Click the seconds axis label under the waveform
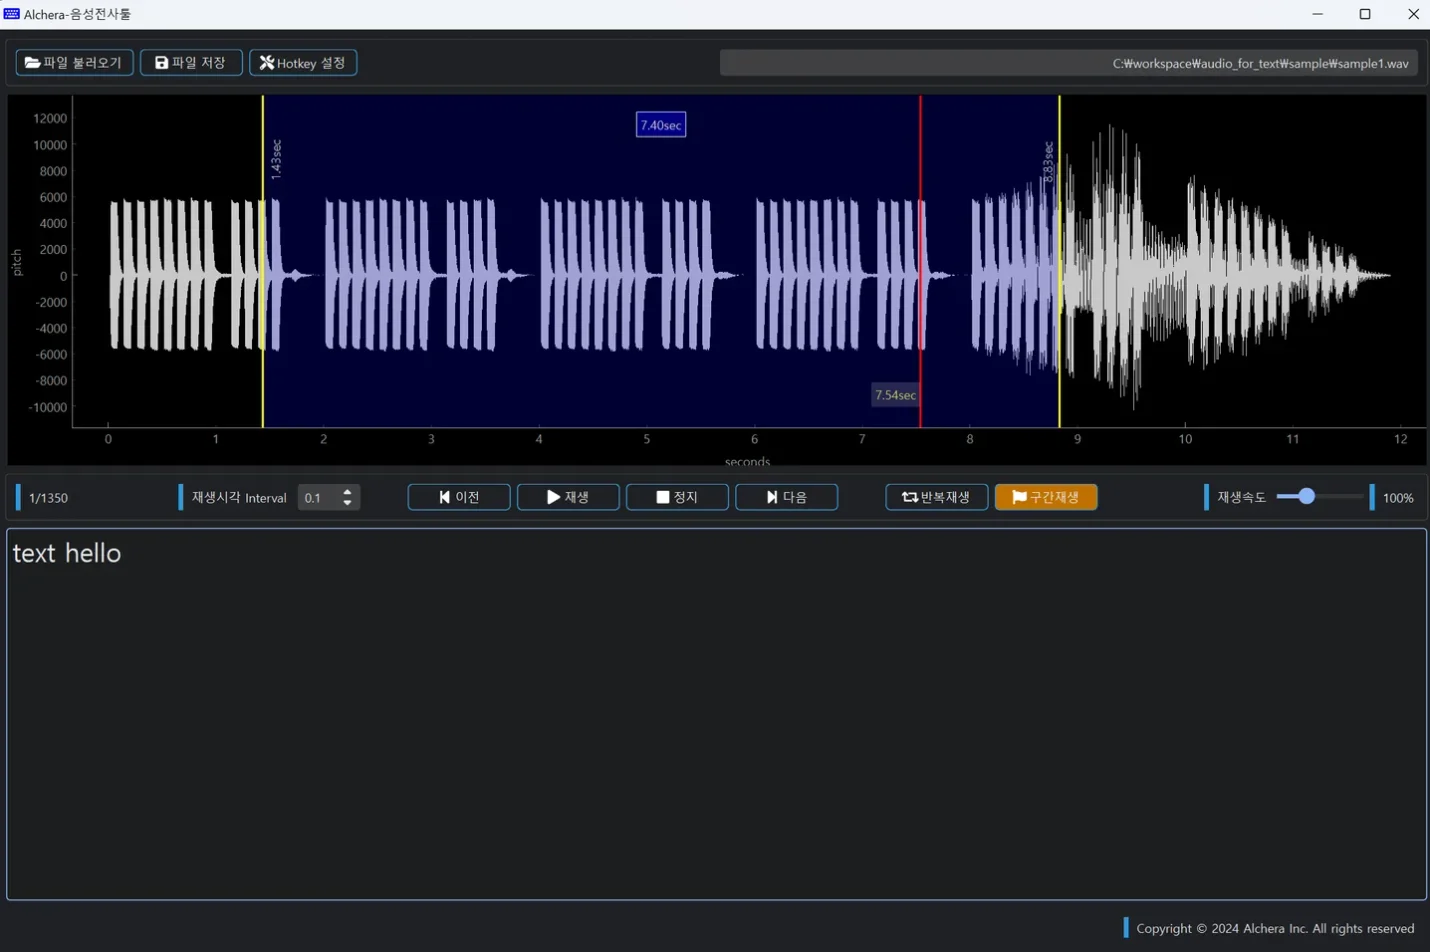1430x952 pixels. pyautogui.click(x=747, y=461)
